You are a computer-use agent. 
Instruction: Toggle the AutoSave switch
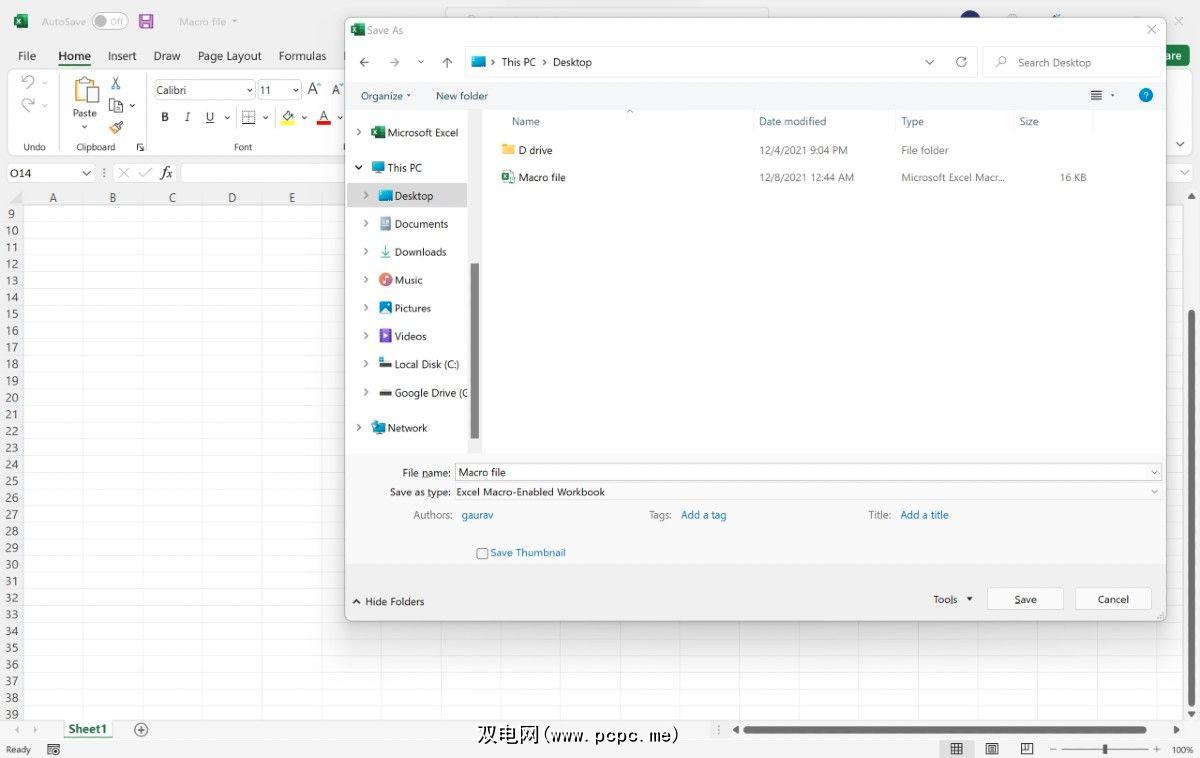109,21
